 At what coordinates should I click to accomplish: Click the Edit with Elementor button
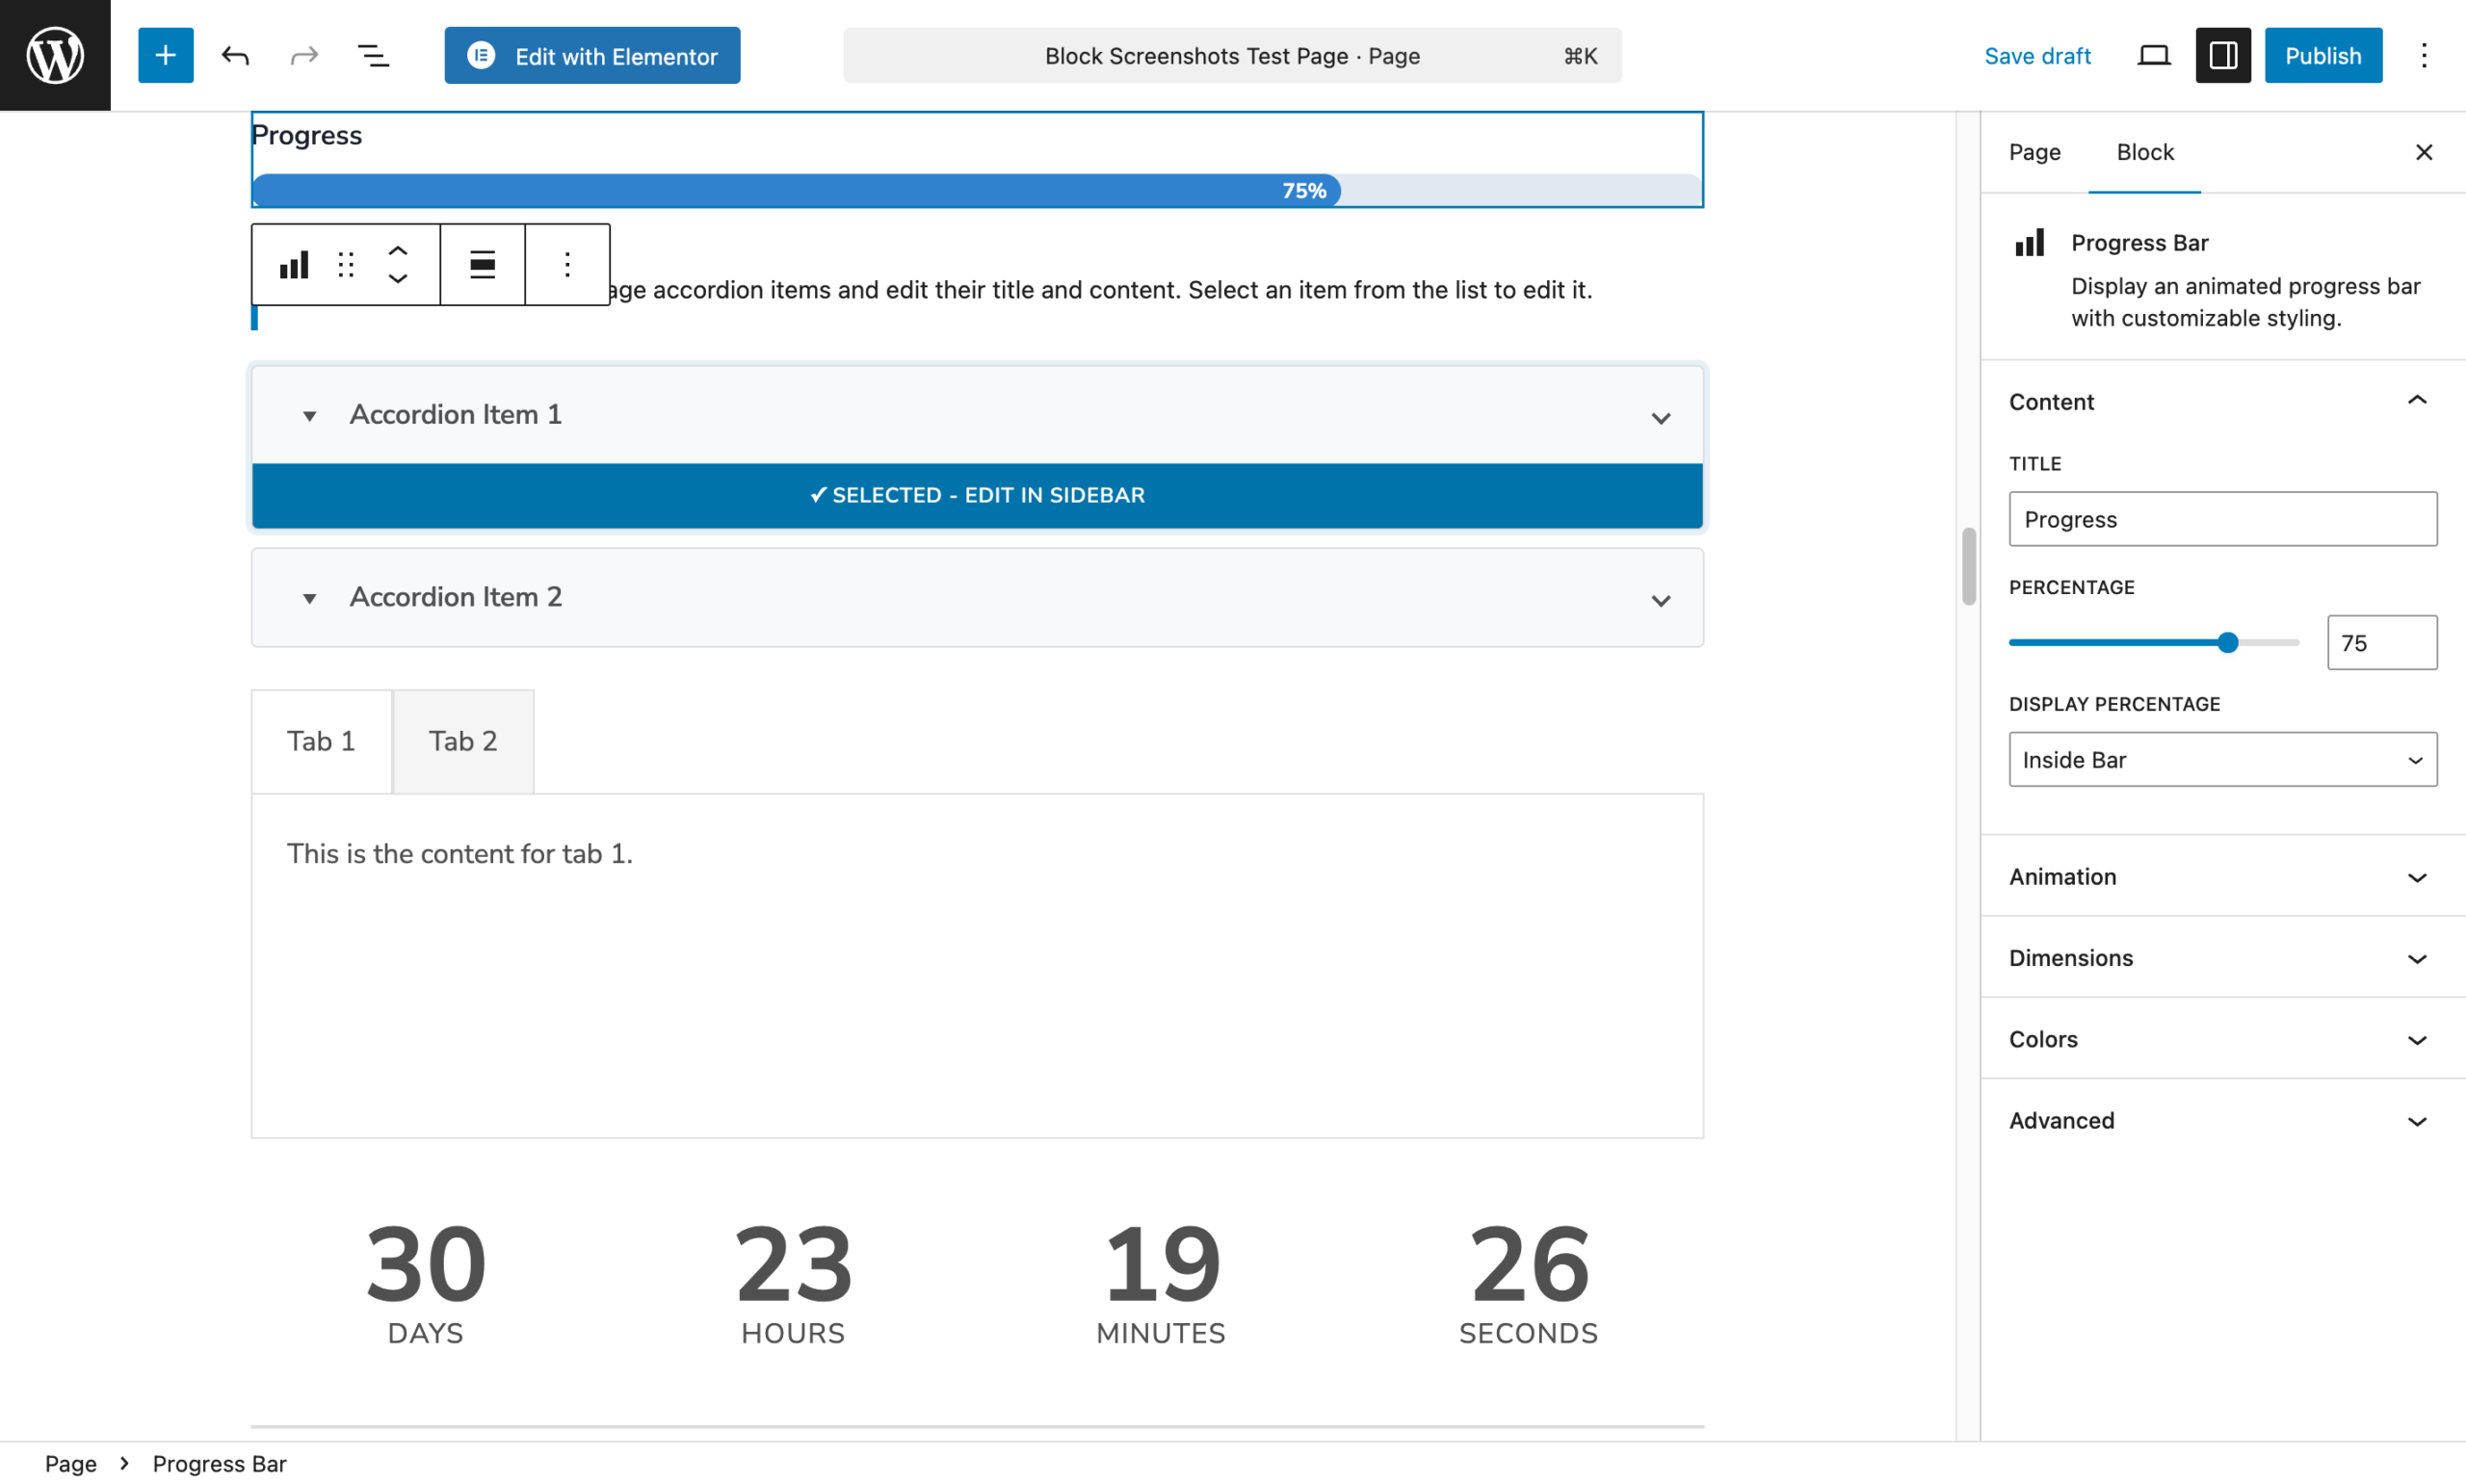click(x=592, y=55)
